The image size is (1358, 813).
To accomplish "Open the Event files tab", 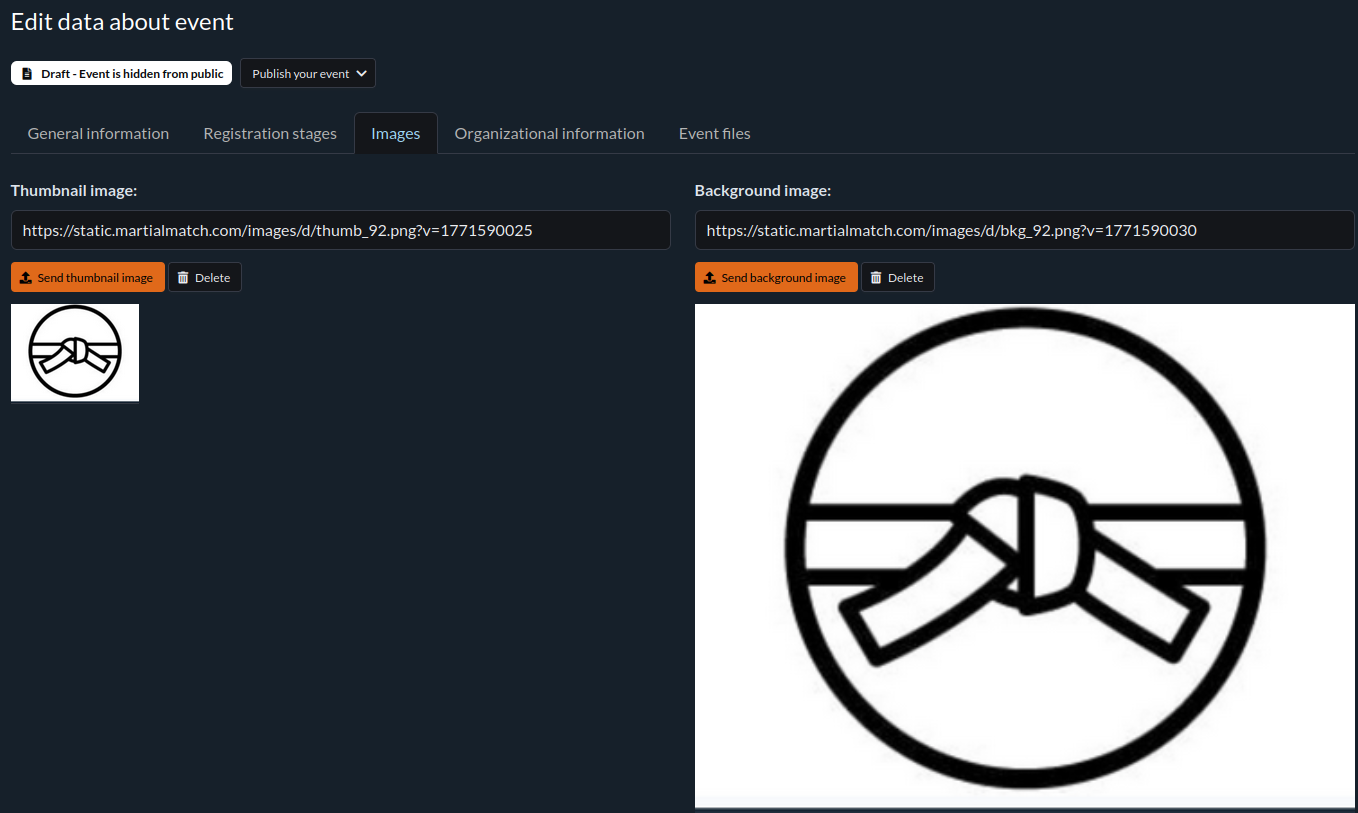I will pos(714,134).
